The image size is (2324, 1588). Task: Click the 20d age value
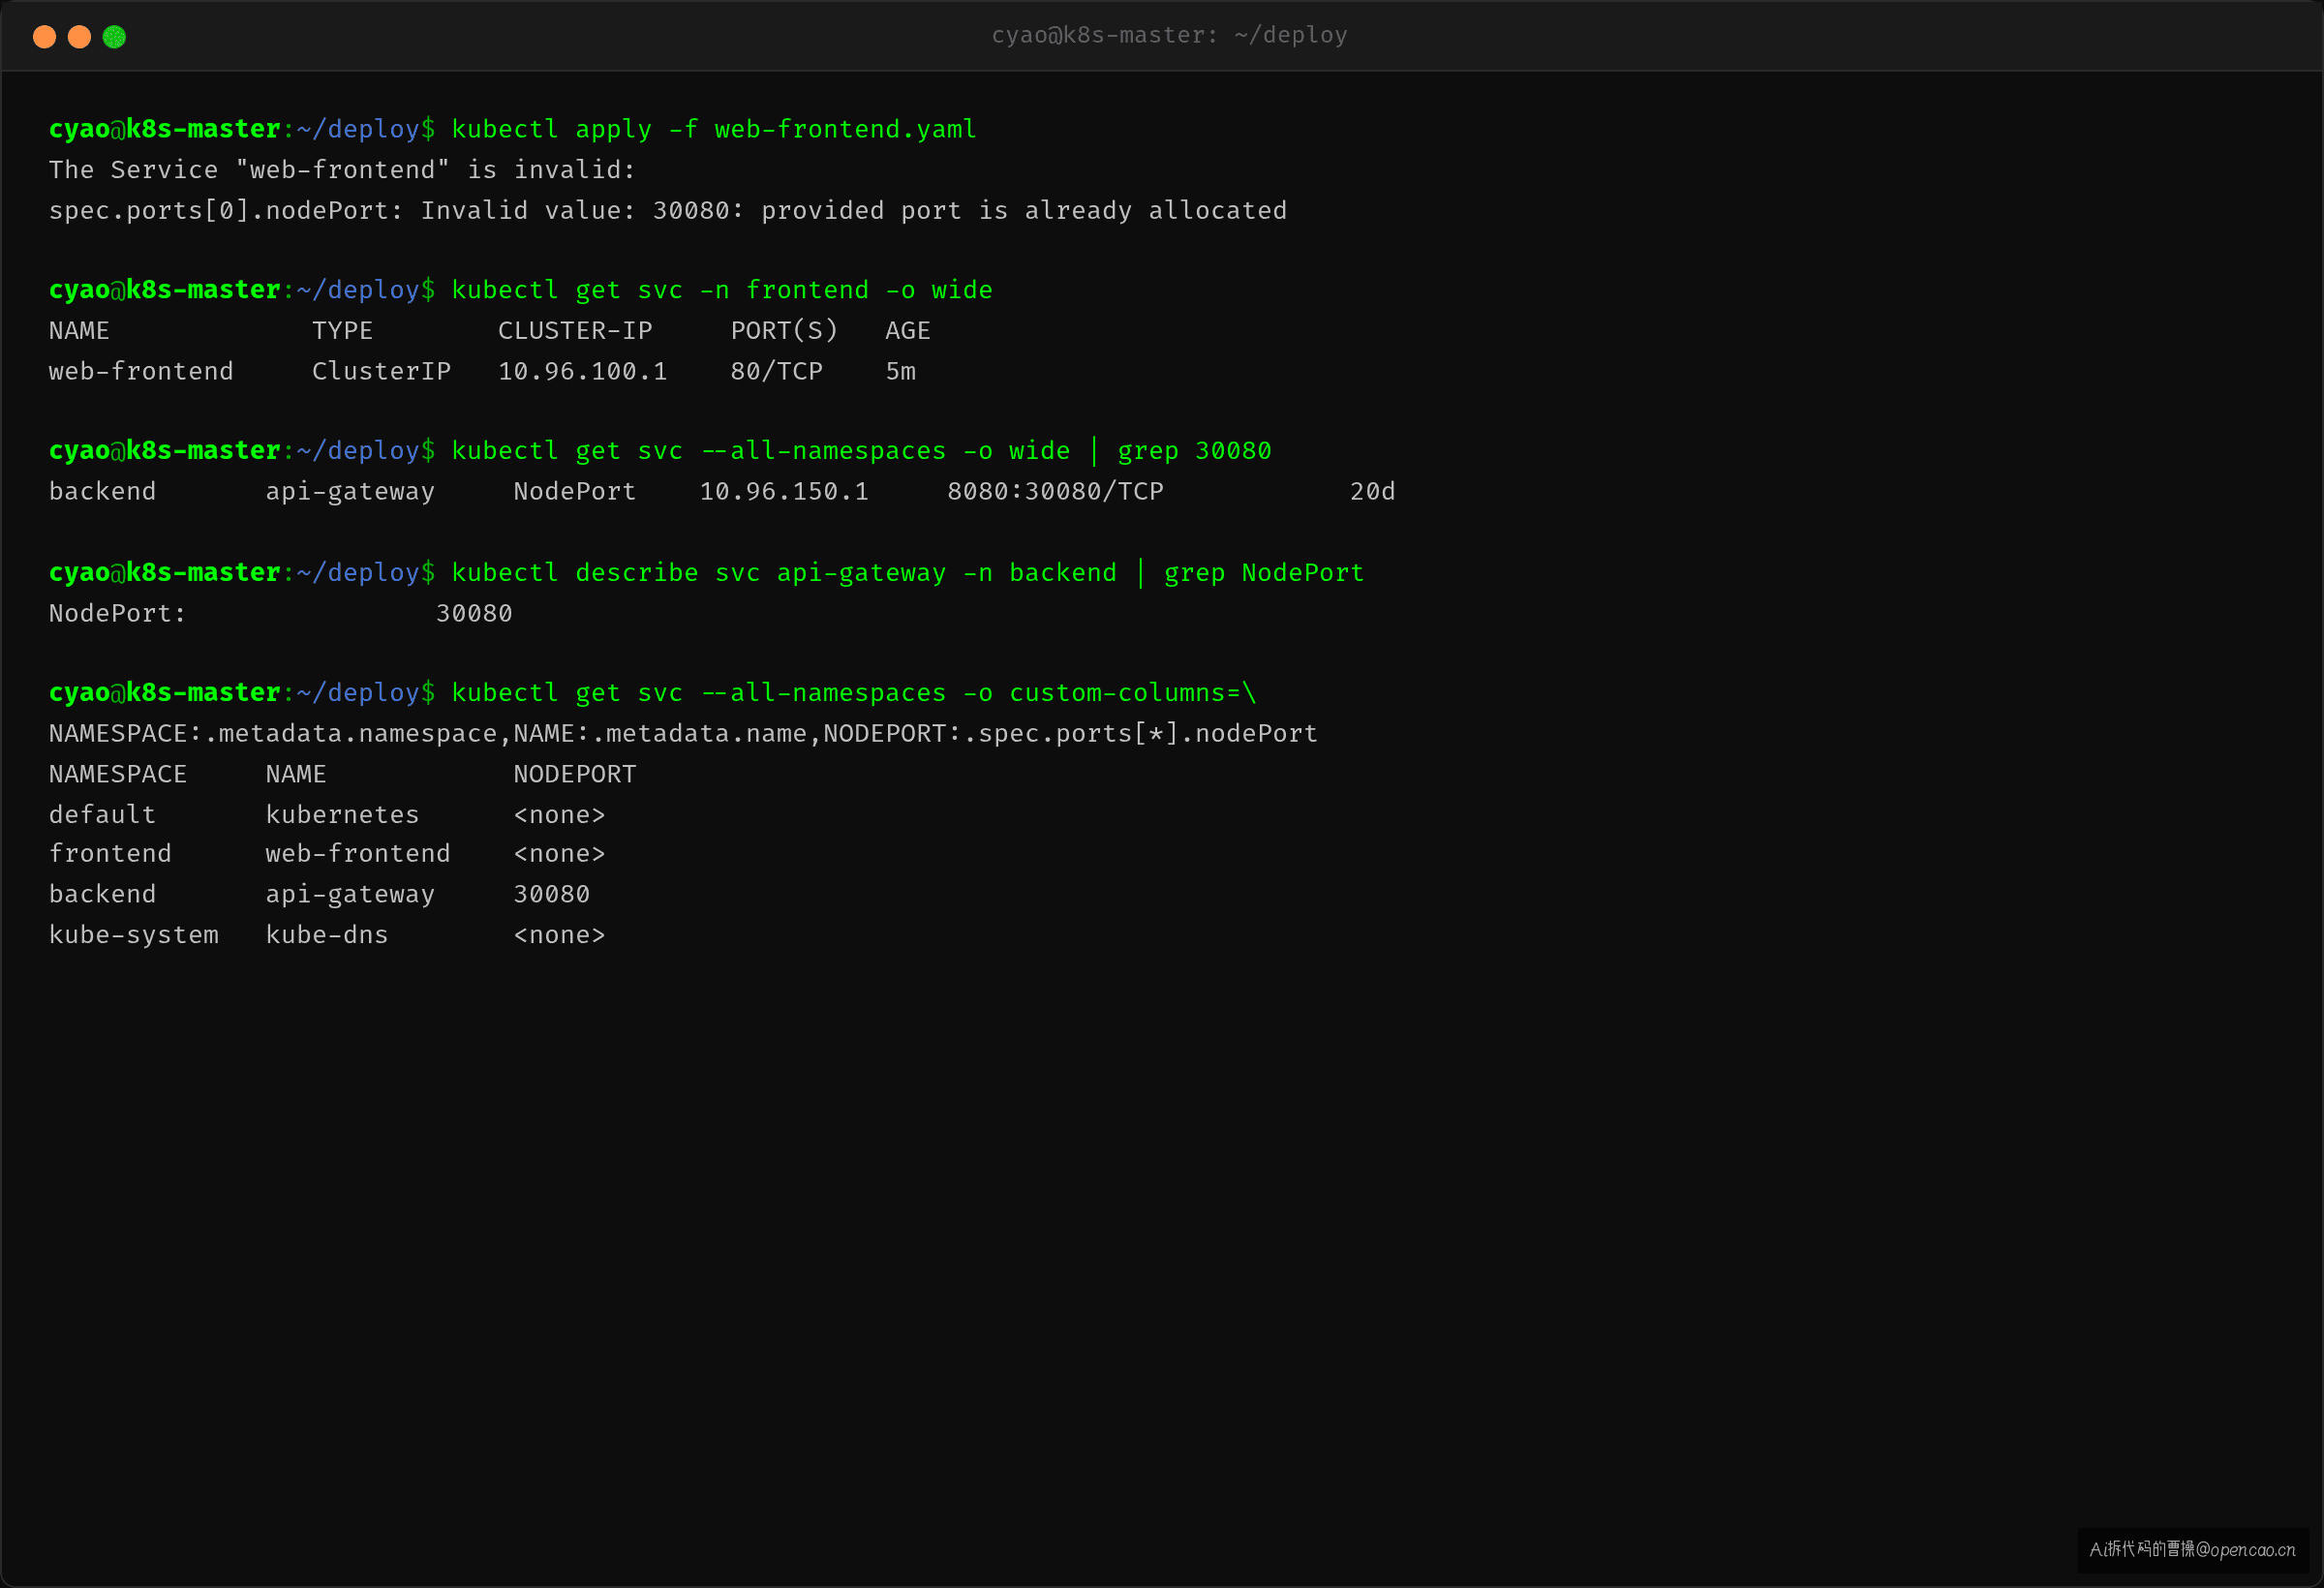(1372, 492)
